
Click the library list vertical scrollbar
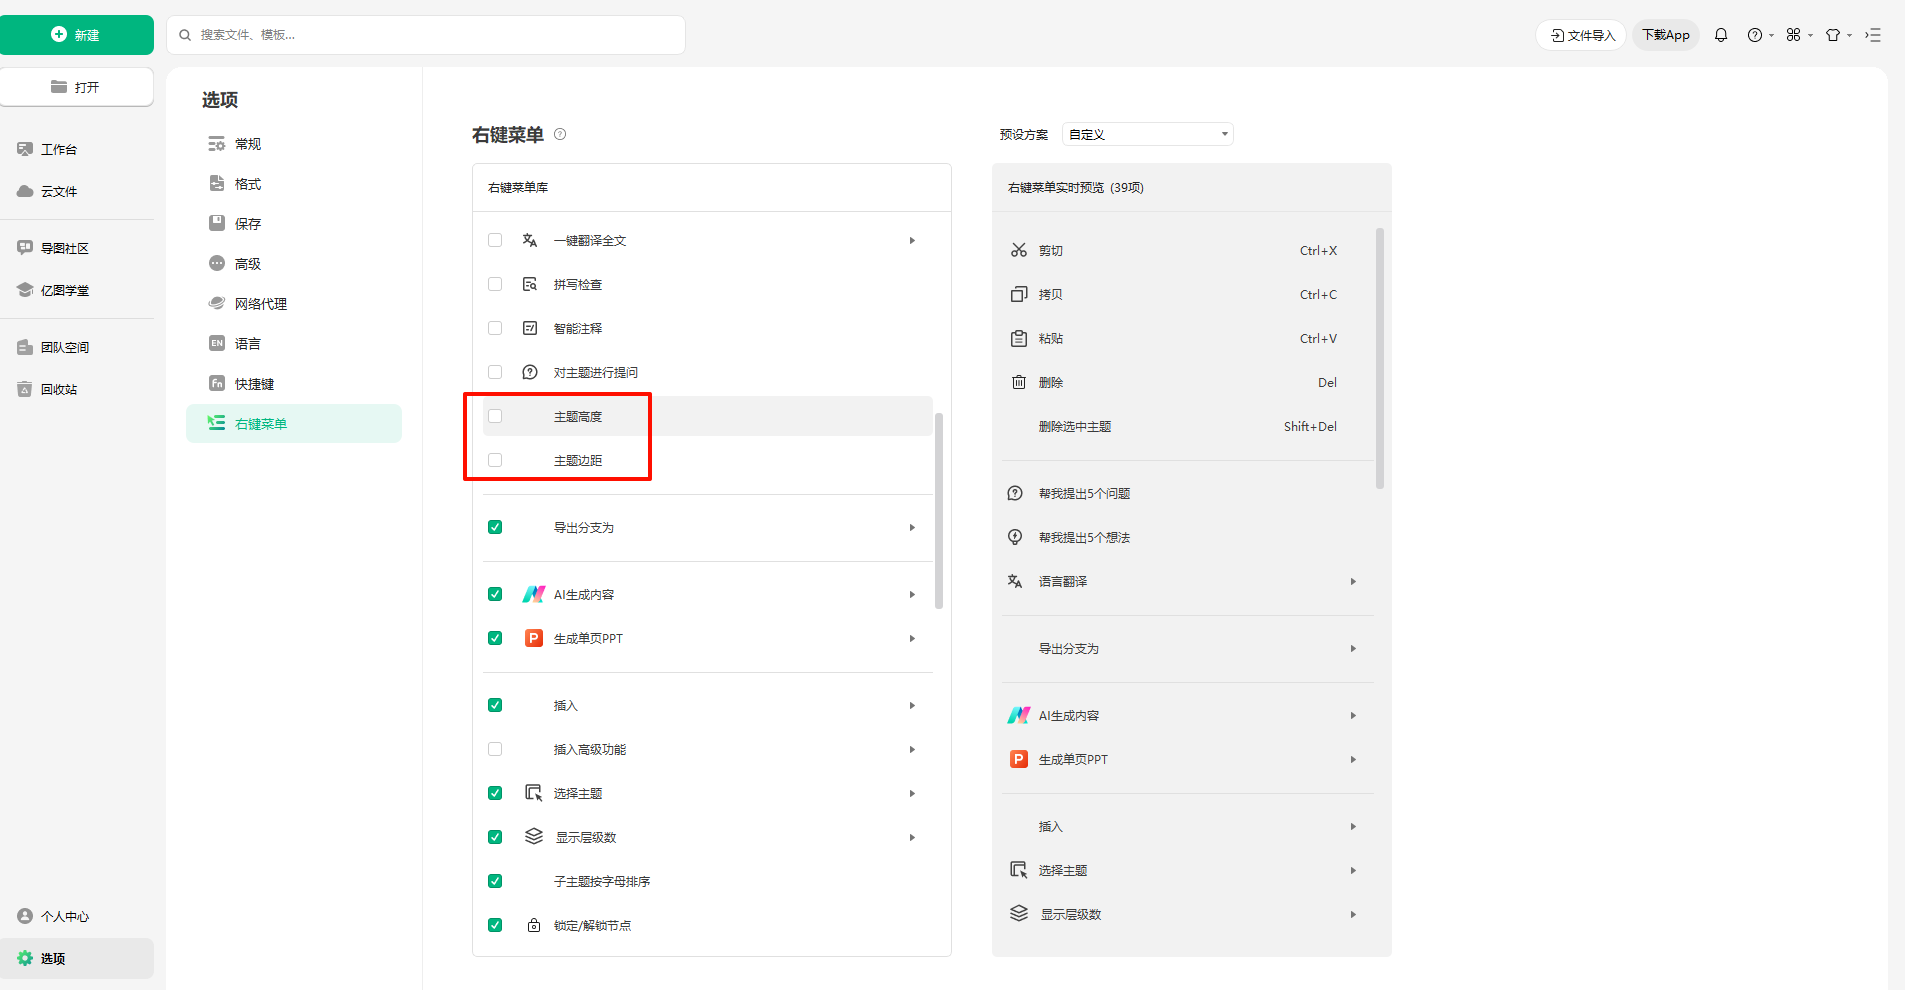(x=939, y=510)
